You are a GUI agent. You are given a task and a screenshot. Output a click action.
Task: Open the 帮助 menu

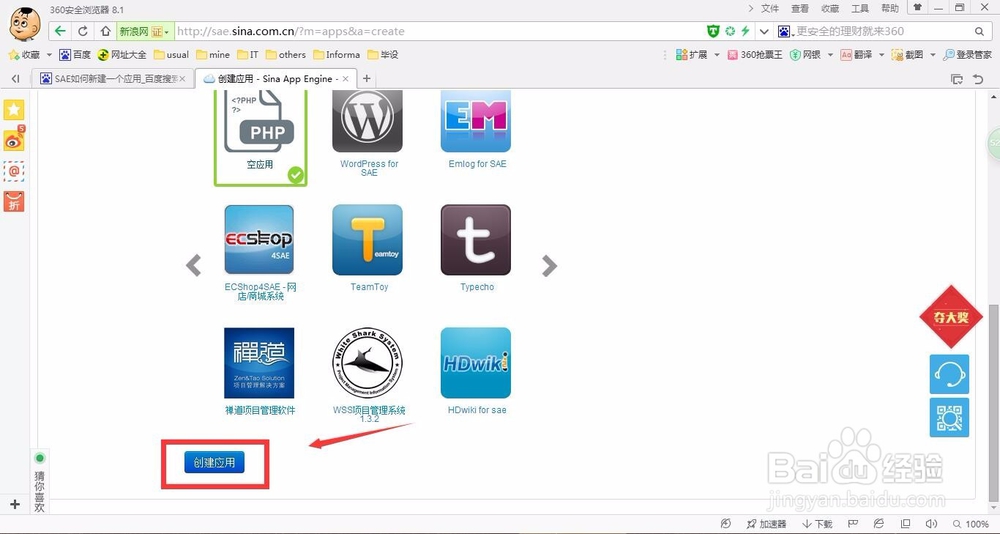coord(890,8)
